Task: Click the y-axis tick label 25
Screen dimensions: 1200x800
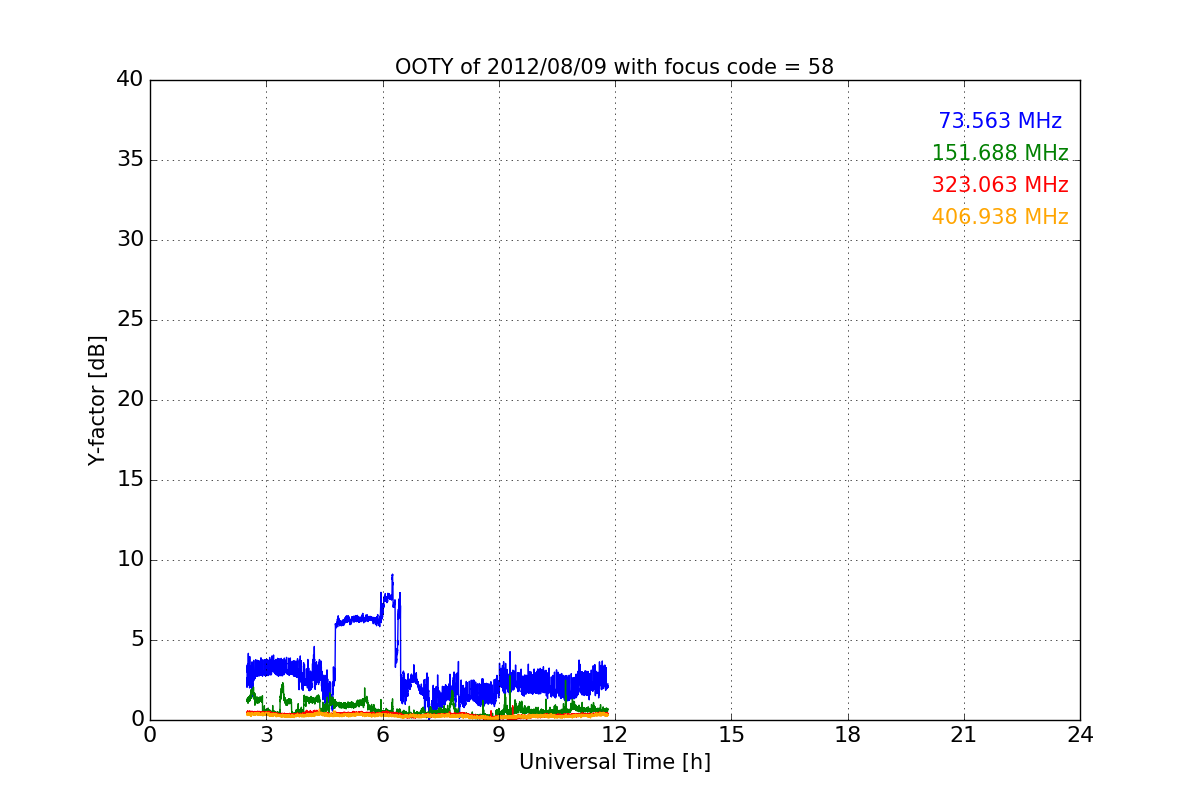Action: (x=130, y=320)
